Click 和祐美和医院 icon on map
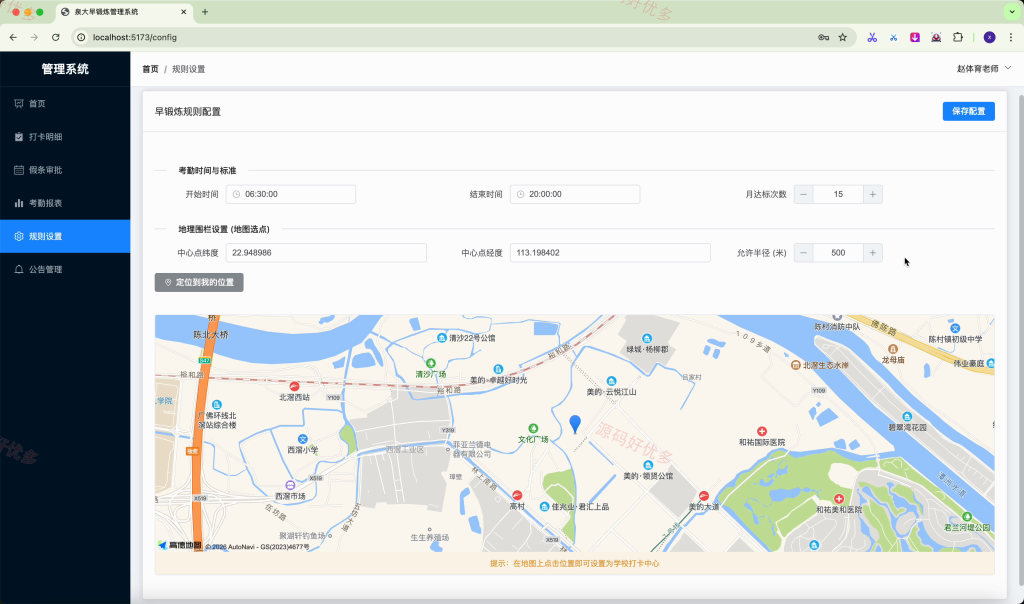The height and width of the screenshot is (604, 1024). pyautogui.click(x=839, y=498)
